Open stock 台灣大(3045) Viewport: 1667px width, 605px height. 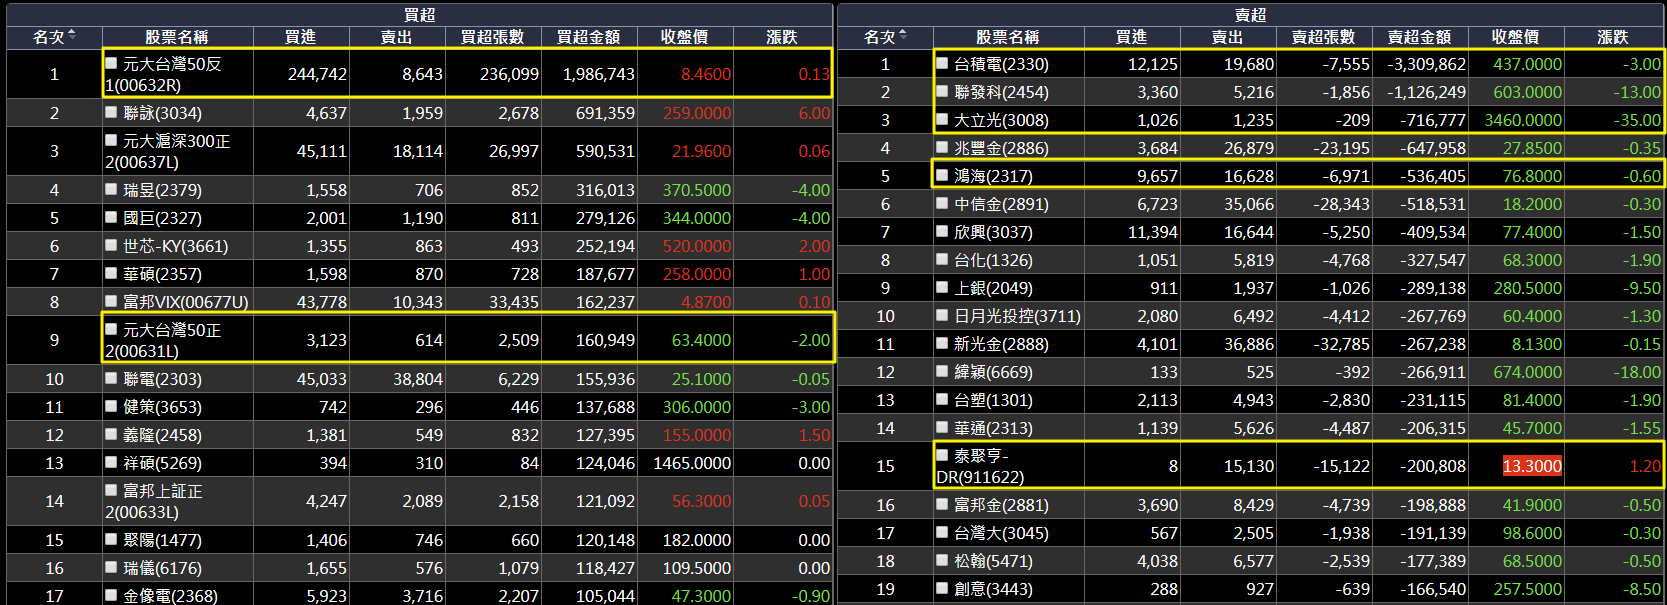(x=1001, y=533)
